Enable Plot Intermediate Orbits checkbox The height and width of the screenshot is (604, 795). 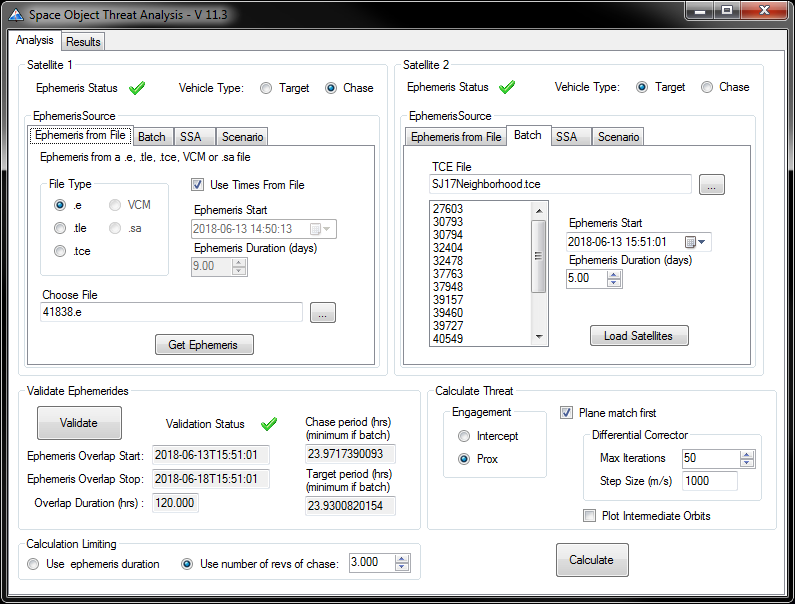(x=590, y=516)
